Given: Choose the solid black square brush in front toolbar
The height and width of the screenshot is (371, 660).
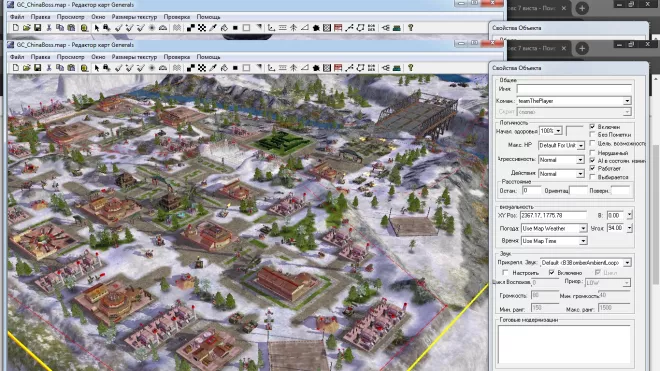Looking at the screenshot, I should click(235, 68).
